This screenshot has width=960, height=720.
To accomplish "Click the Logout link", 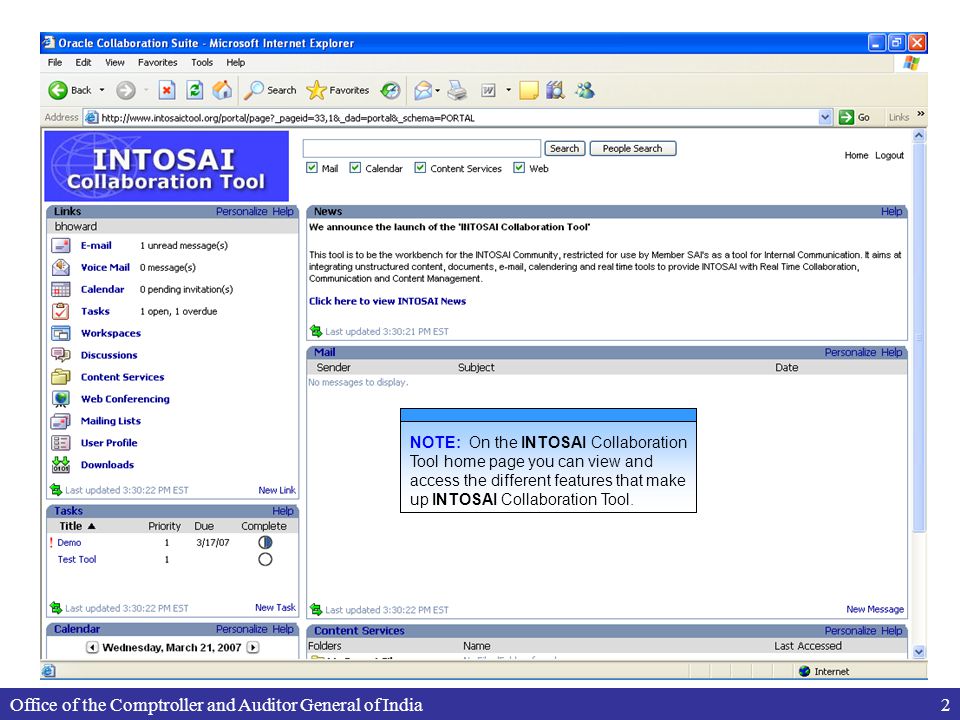I will coord(889,156).
